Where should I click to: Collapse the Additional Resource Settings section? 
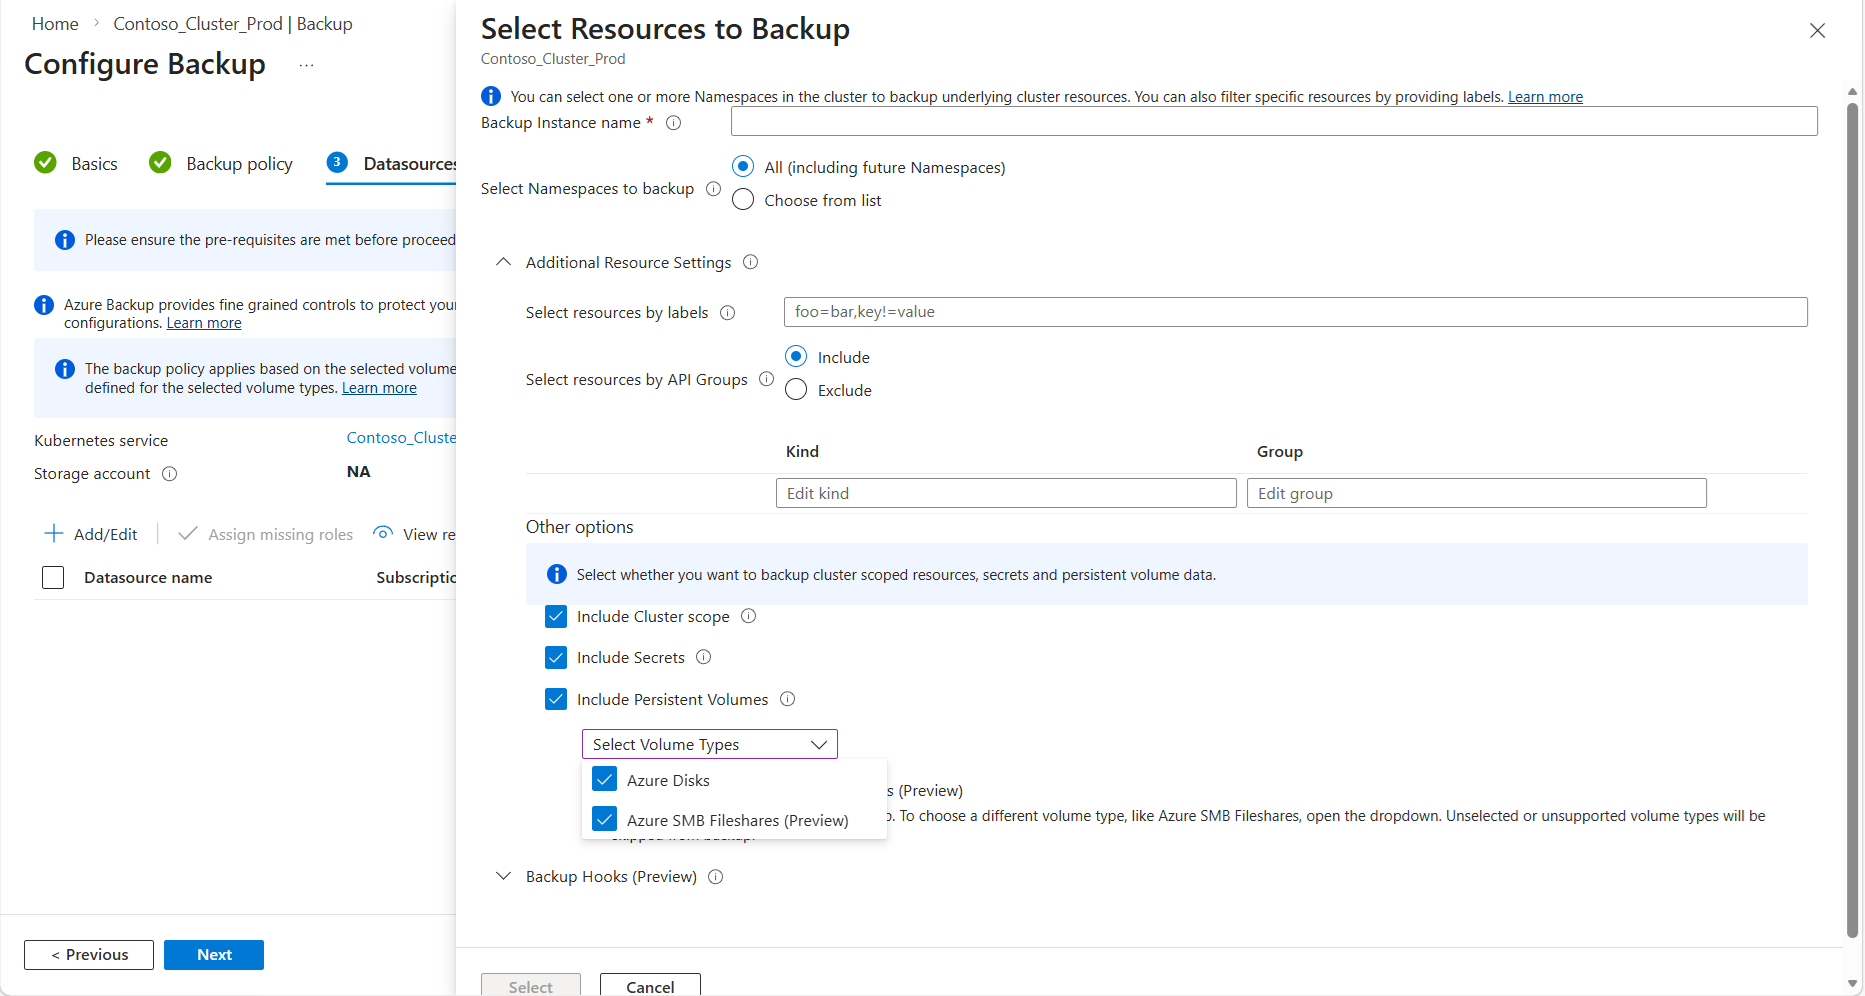click(x=504, y=262)
